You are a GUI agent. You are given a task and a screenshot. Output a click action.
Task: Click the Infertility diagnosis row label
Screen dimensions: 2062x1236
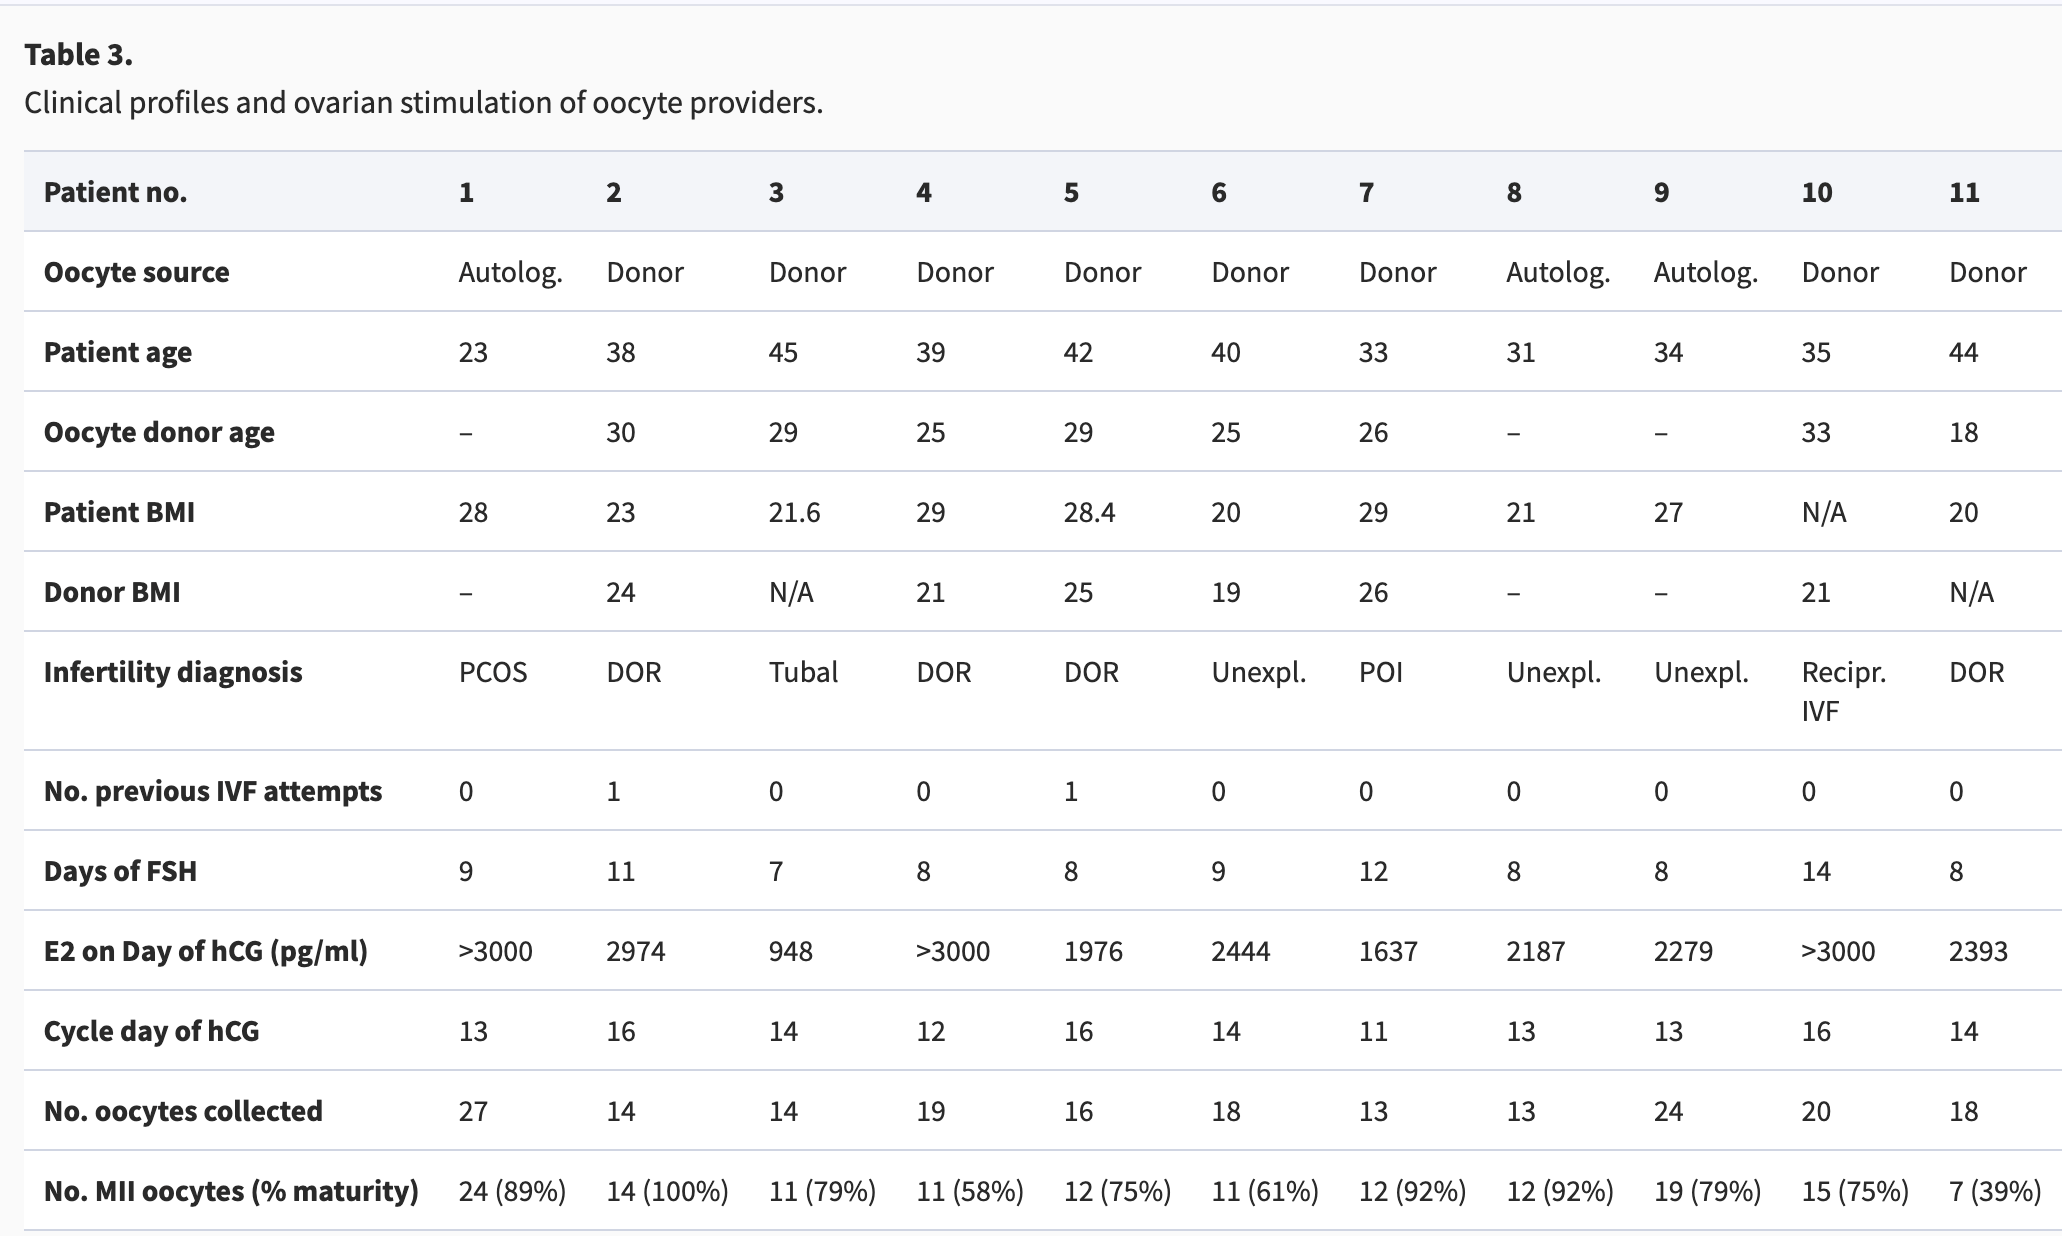[173, 672]
